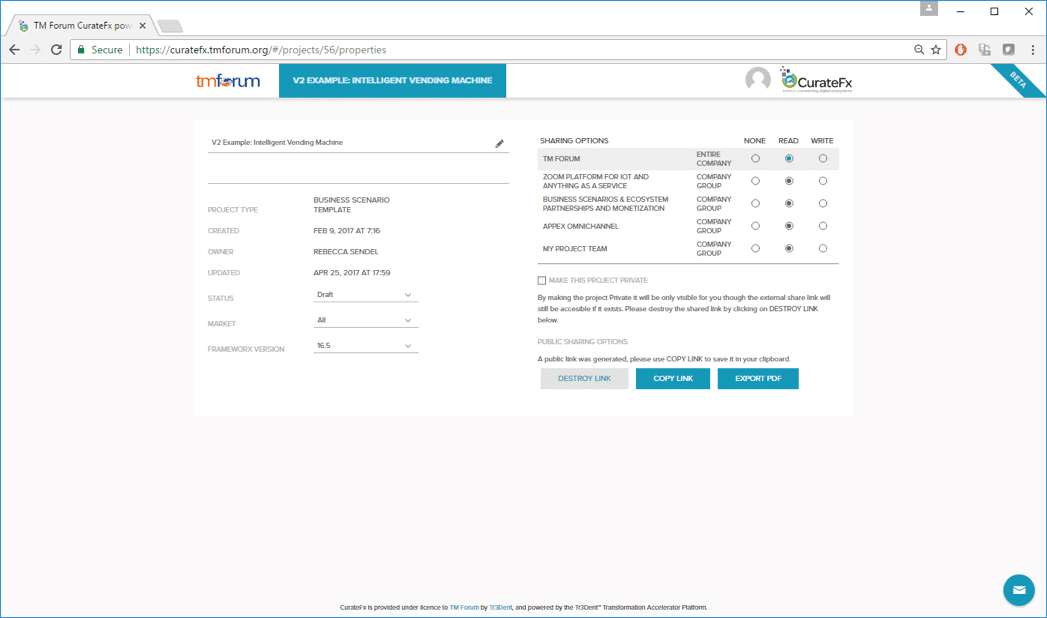Bookmark page with the star icon
Screen dimensions: 1047x618
pyautogui.click(x=936, y=50)
